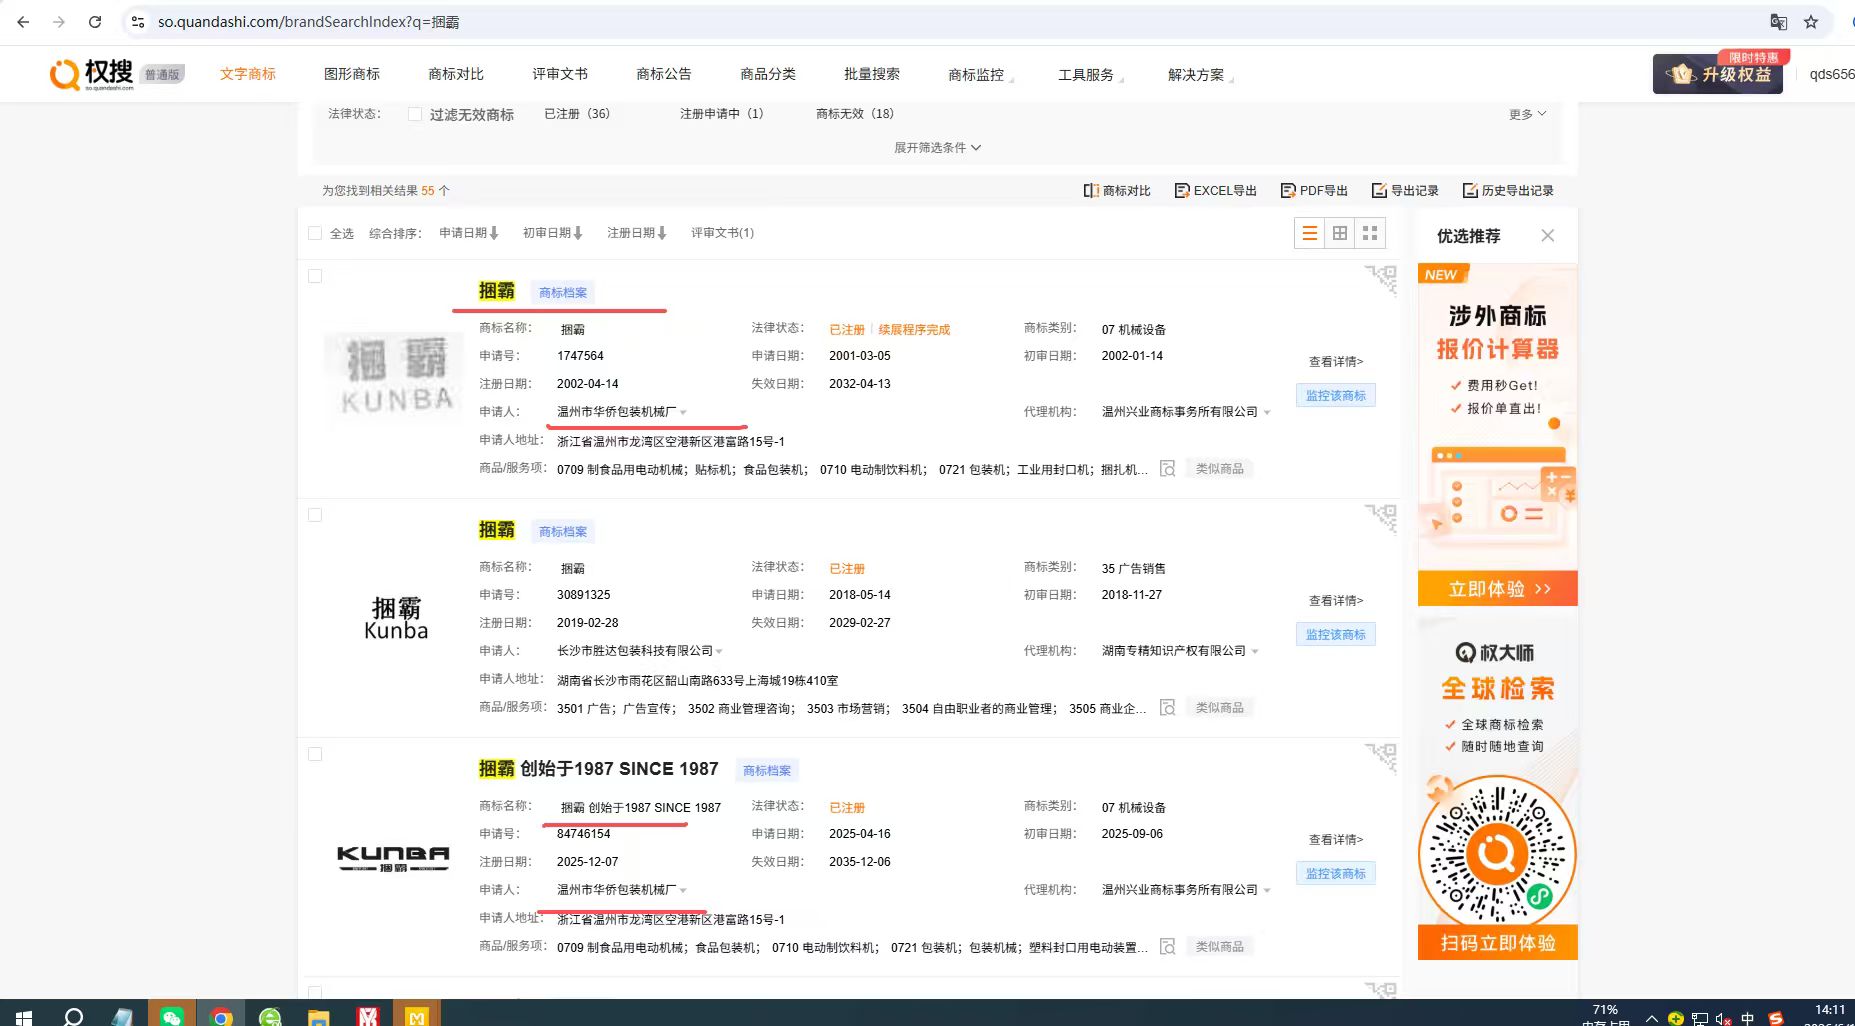Expand the 工具服务 menu
Viewport: 1855px width, 1026px height.
(x=1090, y=75)
